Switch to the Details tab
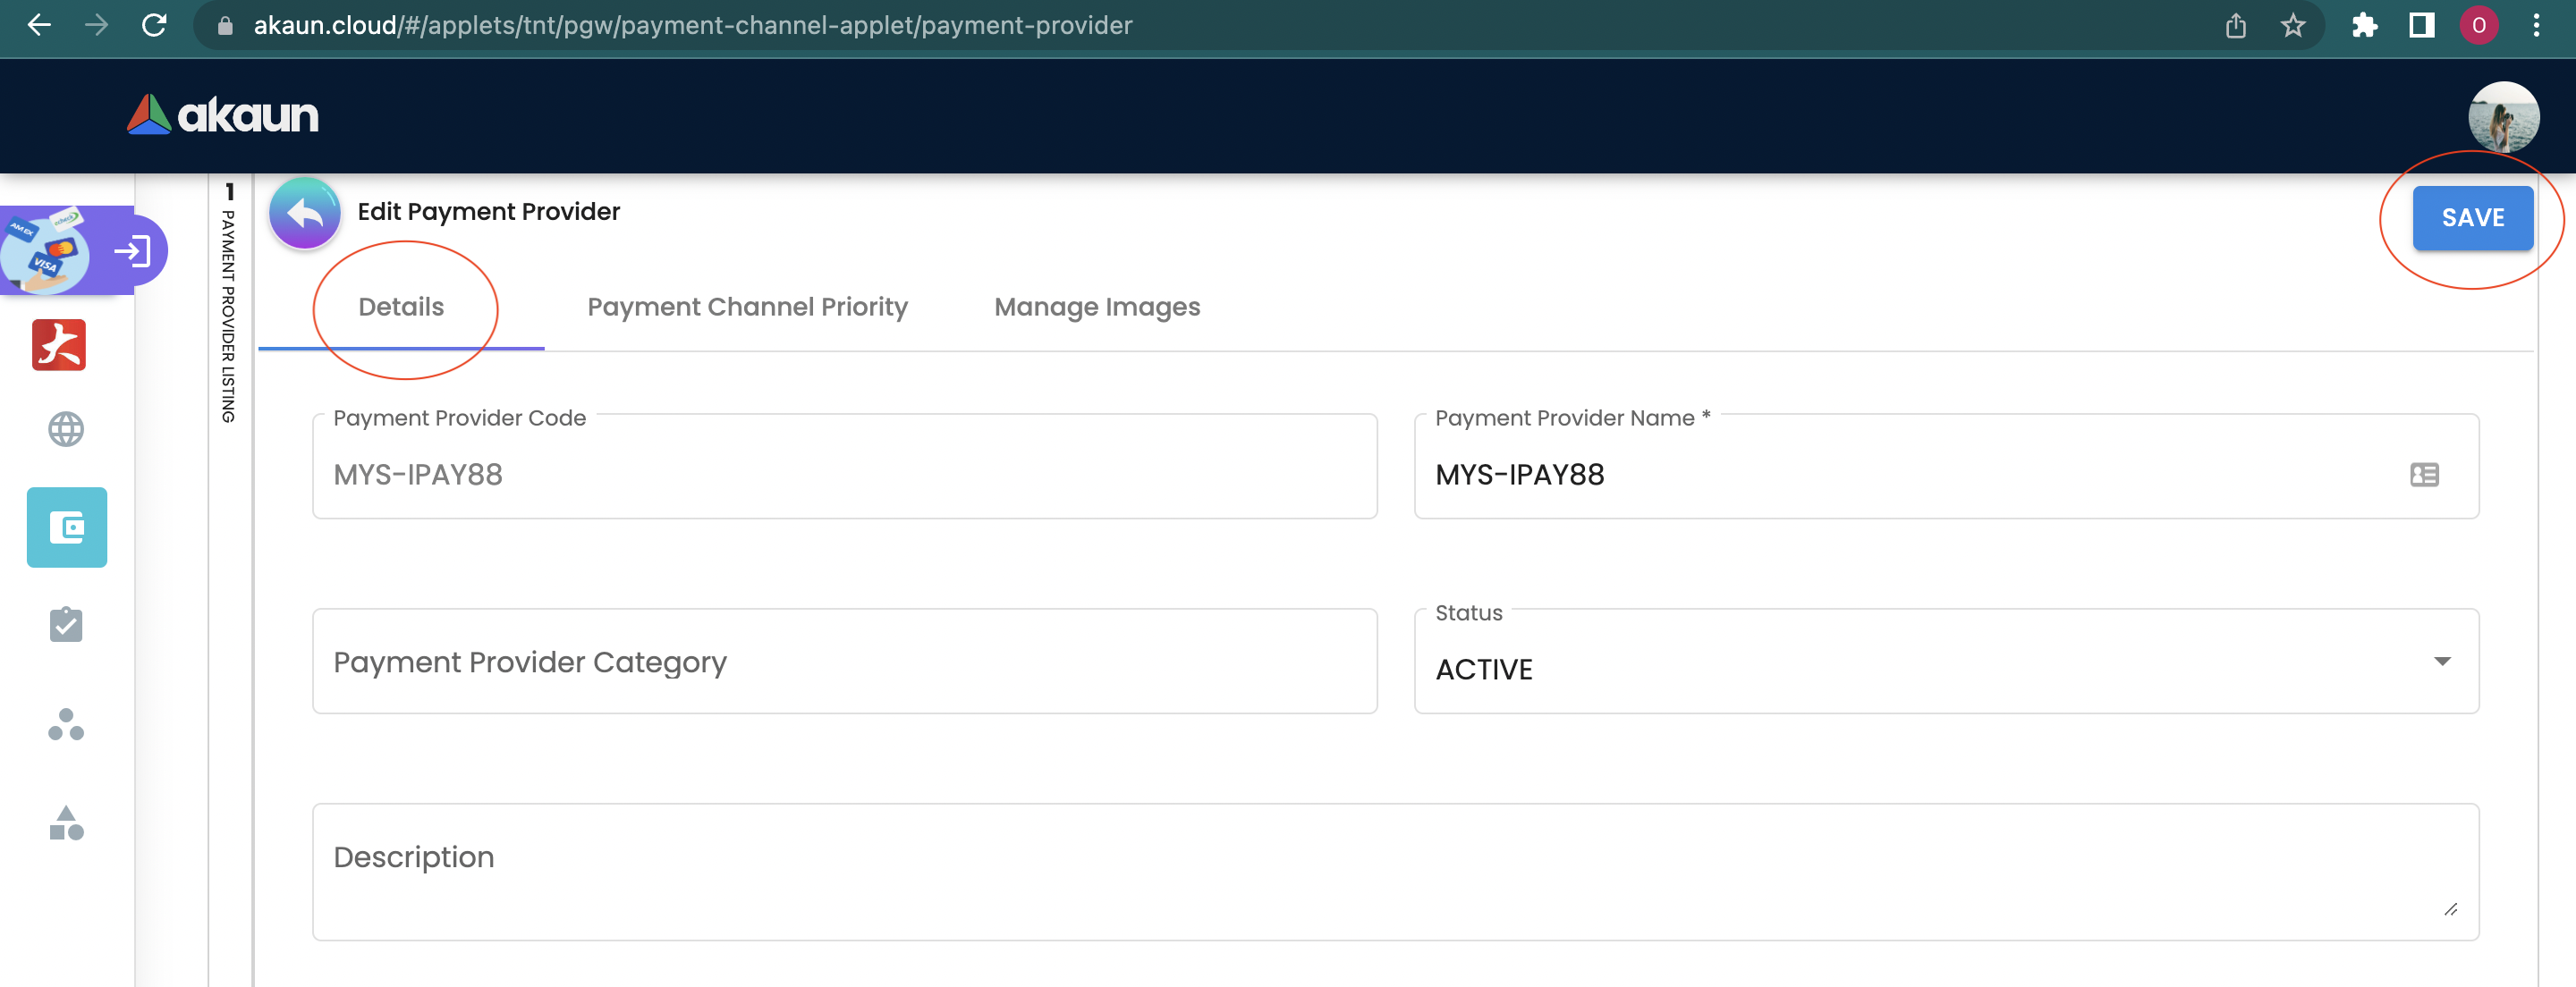Screen dimensions: 2576x987 [401, 307]
